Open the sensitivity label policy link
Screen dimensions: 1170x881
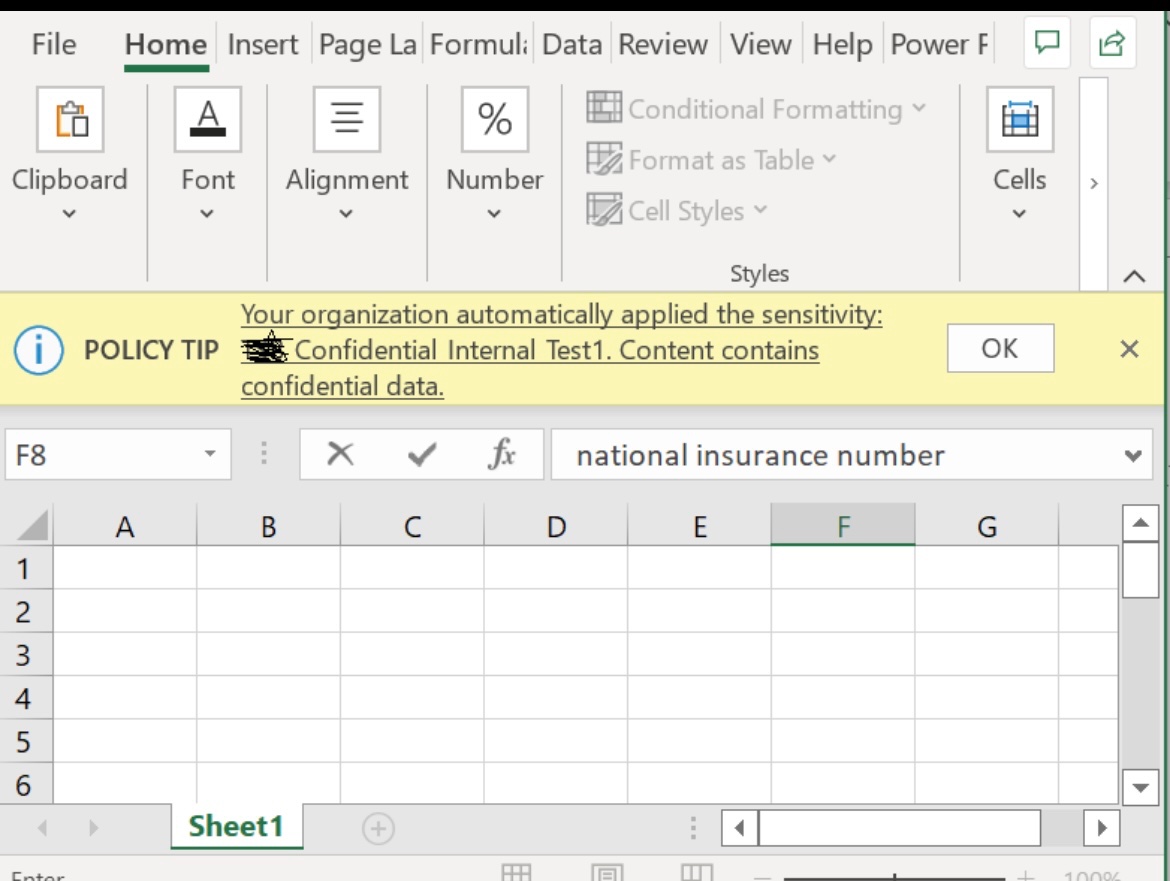point(561,350)
